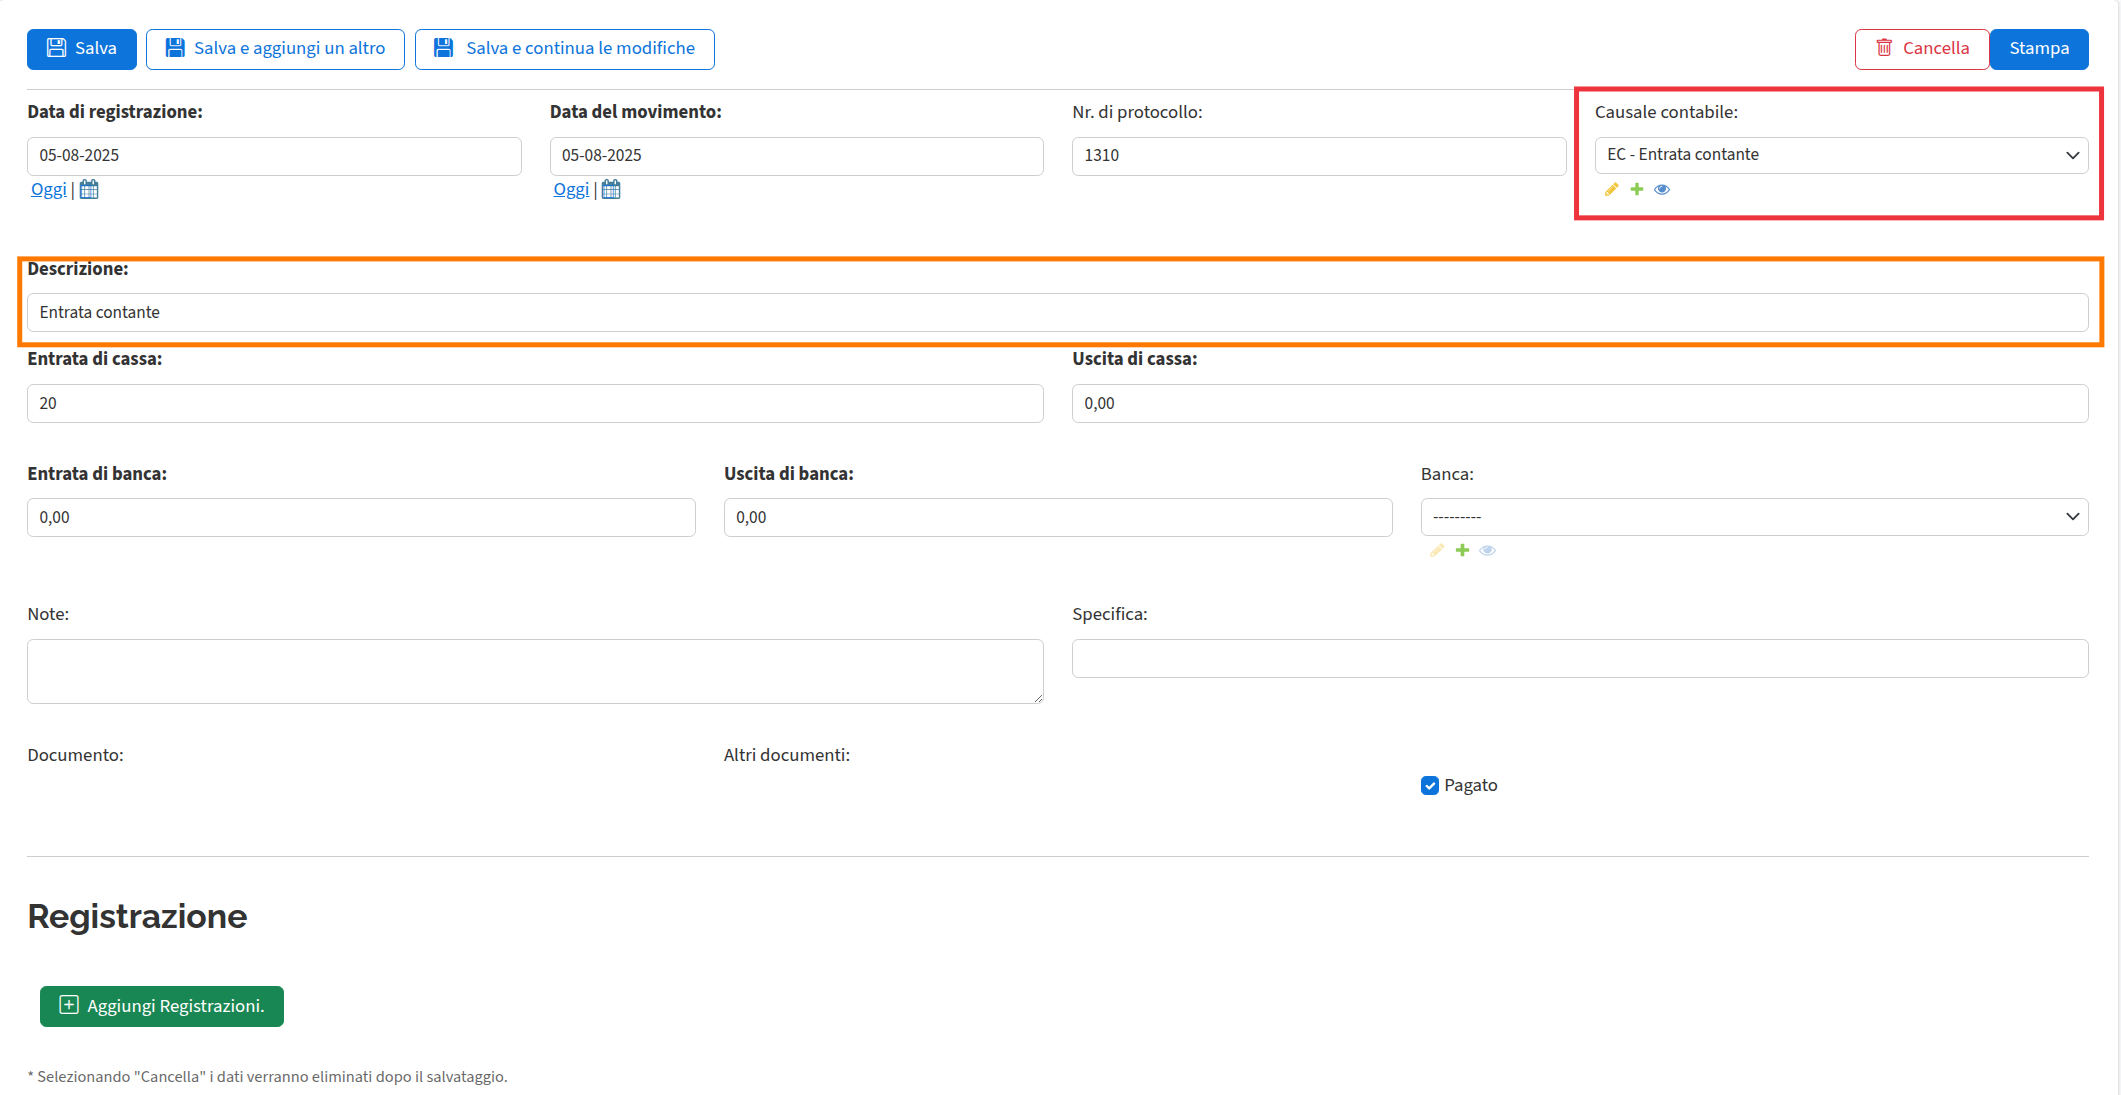Click the Salva button

tap(82, 49)
